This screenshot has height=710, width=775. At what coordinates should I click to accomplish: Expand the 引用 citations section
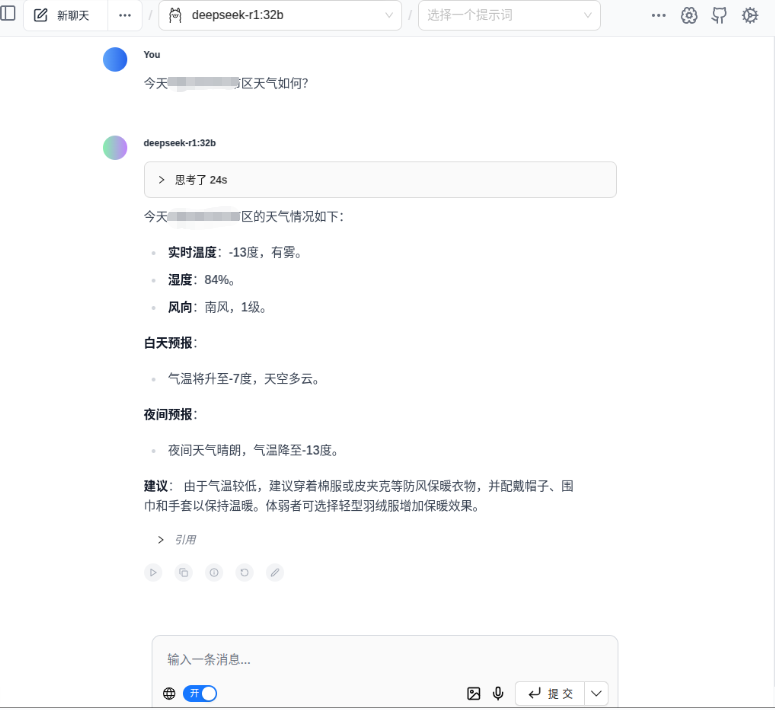pyautogui.click(x=177, y=539)
